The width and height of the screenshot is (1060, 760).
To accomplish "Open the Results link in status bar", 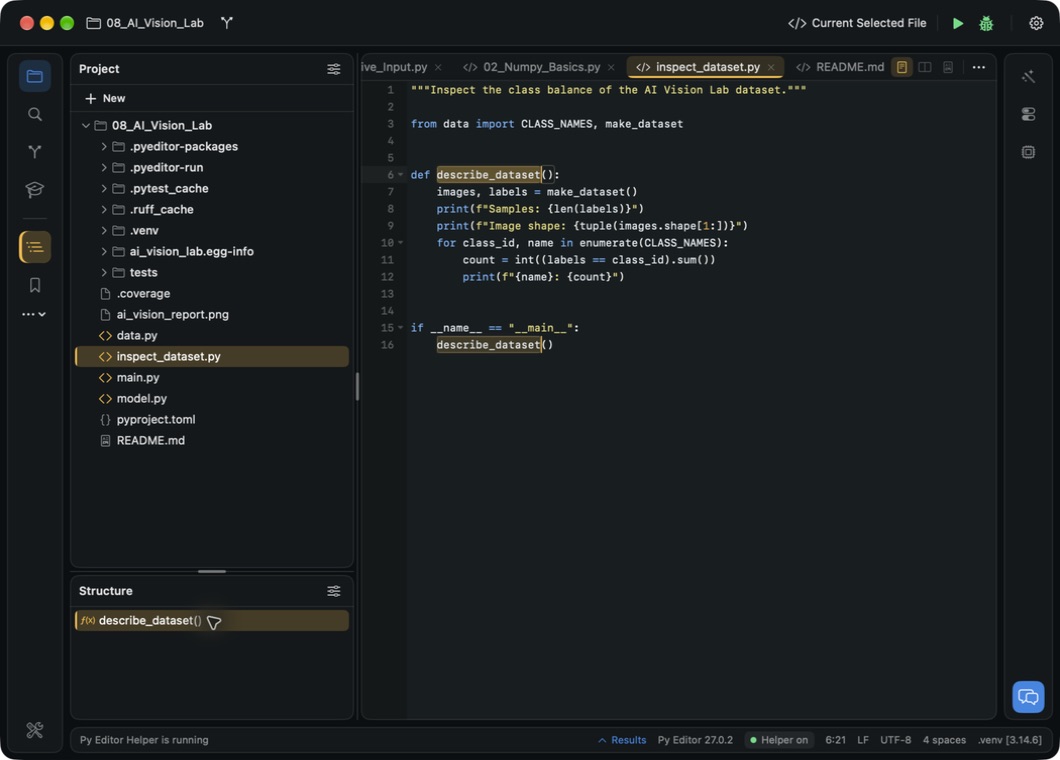I will click(622, 740).
